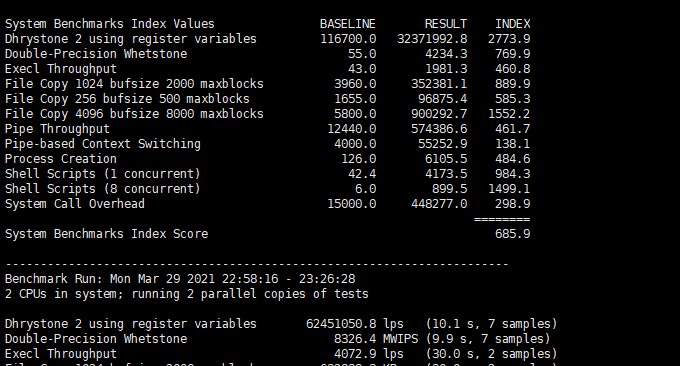
Task: Click Whetstone index value 769.9
Action: click(x=513, y=54)
